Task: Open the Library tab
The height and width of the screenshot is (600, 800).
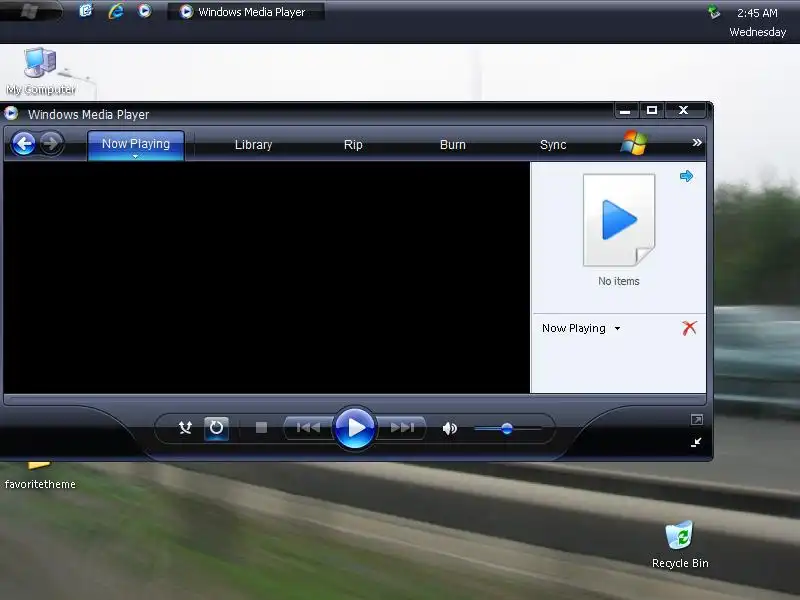Action: tap(253, 145)
